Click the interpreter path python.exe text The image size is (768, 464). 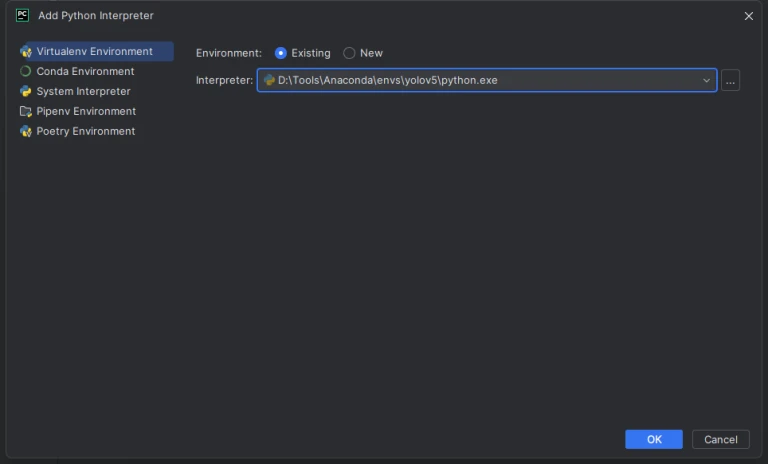tap(387, 80)
